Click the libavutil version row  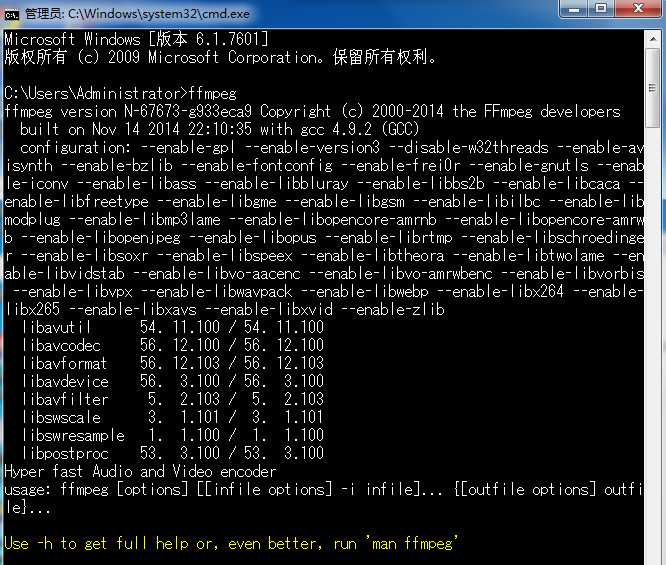(x=172, y=327)
